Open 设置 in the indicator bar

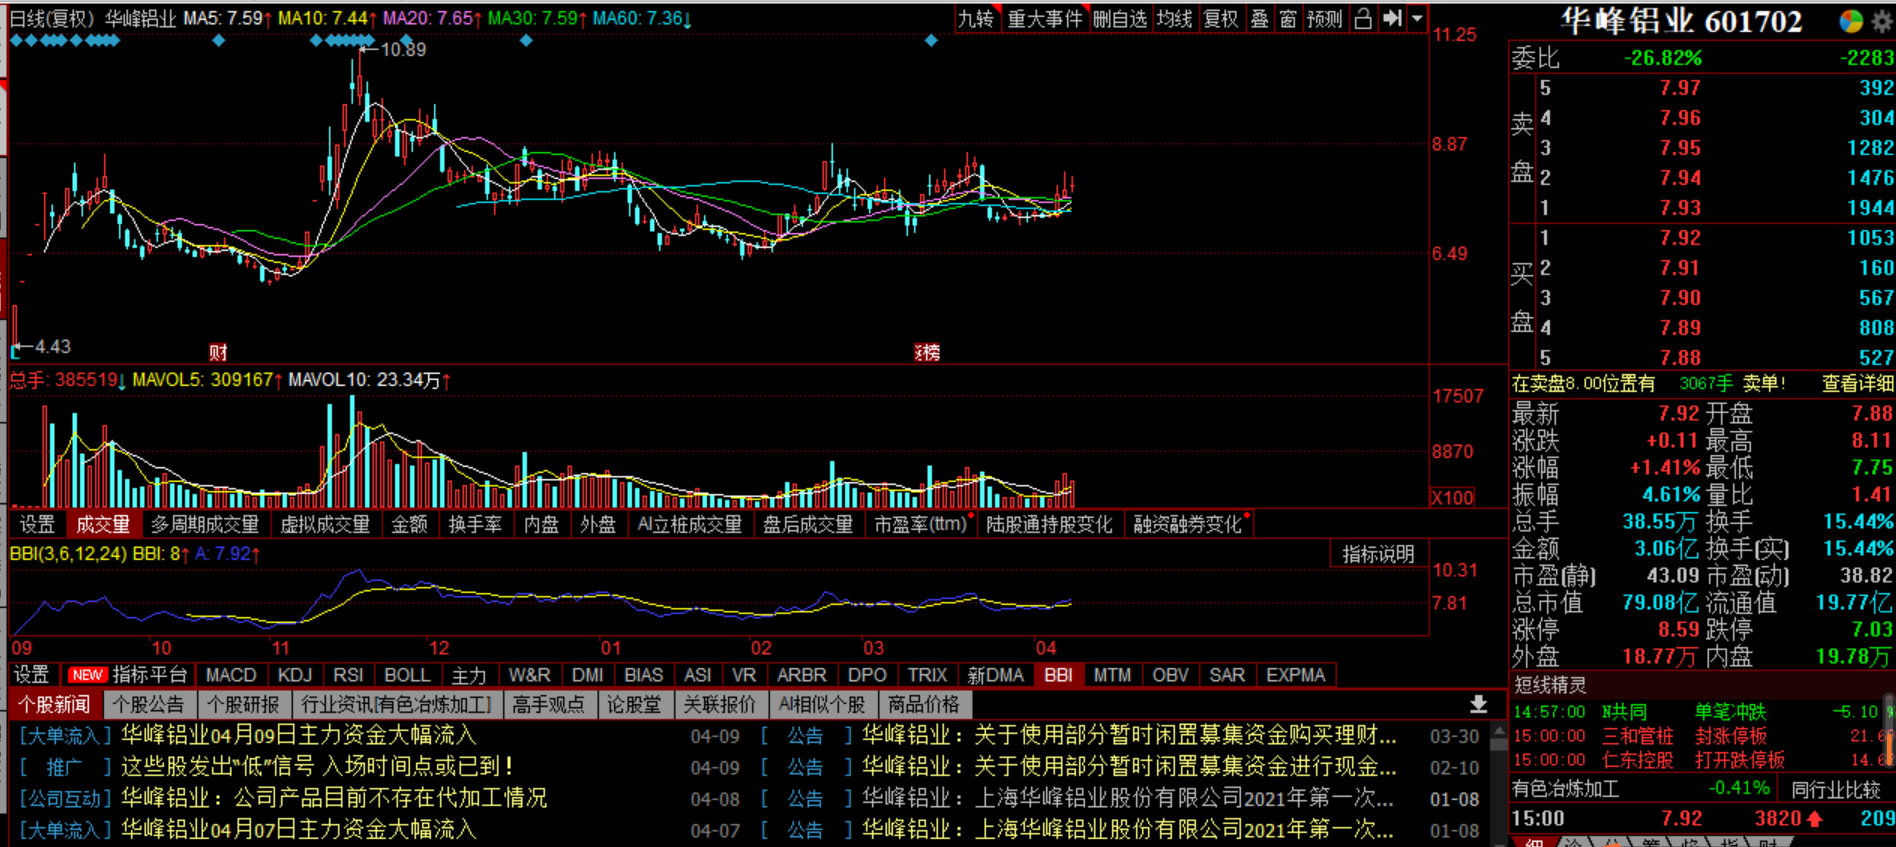pos(31,675)
